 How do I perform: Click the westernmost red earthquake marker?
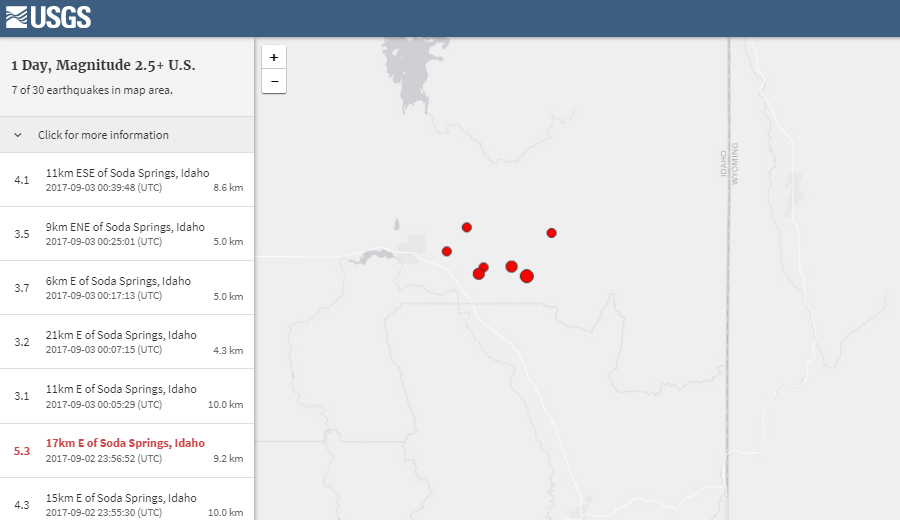point(447,251)
